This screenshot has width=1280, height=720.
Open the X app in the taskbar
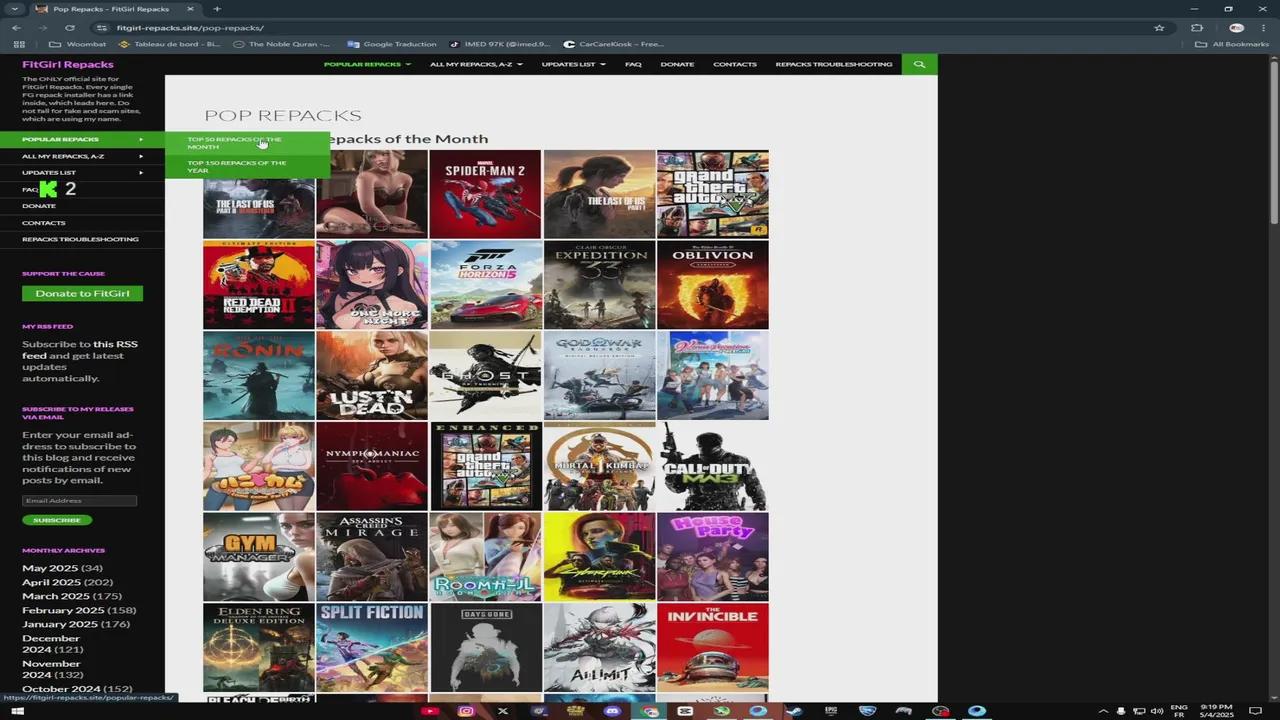coord(503,711)
